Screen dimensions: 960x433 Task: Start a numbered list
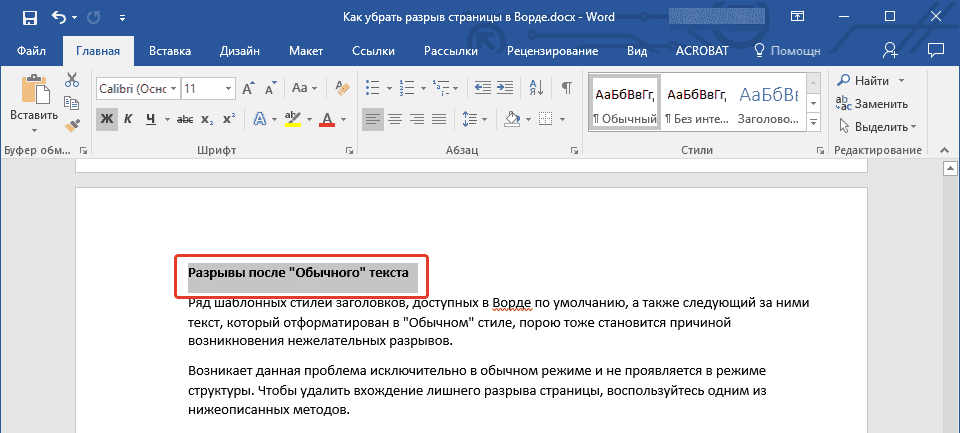405,88
